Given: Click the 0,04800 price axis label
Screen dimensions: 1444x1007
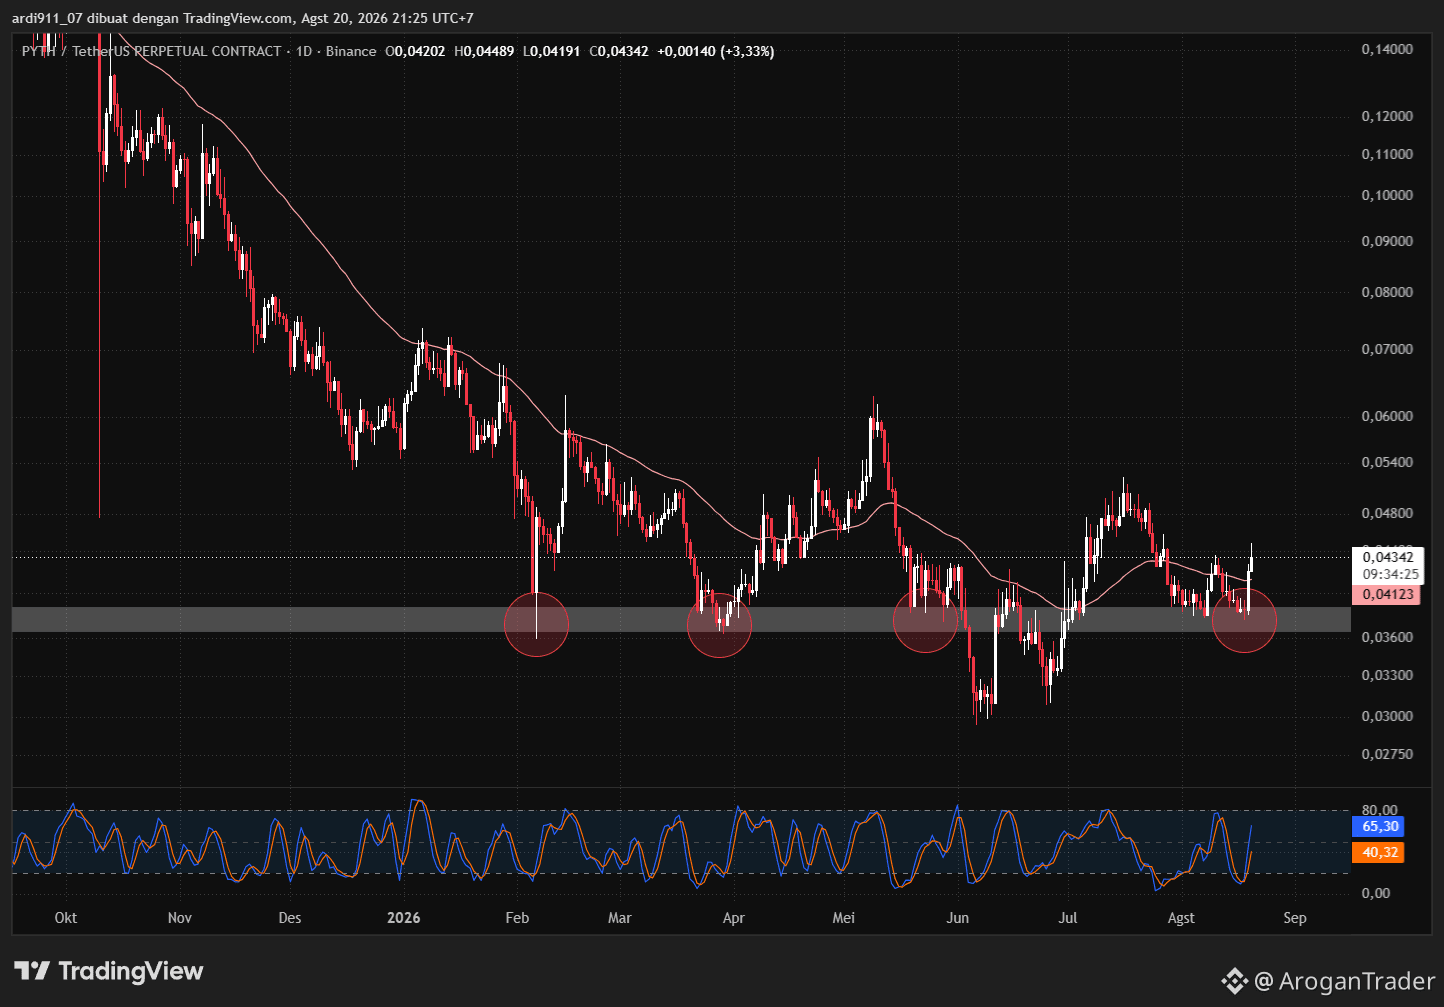Looking at the screenshot, I should (1388, 513).
